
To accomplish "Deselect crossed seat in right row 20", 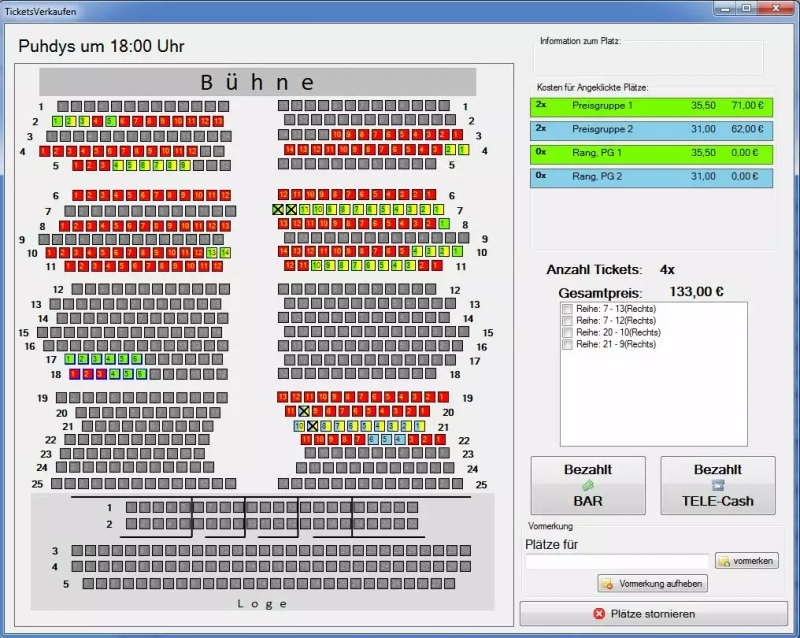I will click(x=304, y=411).
